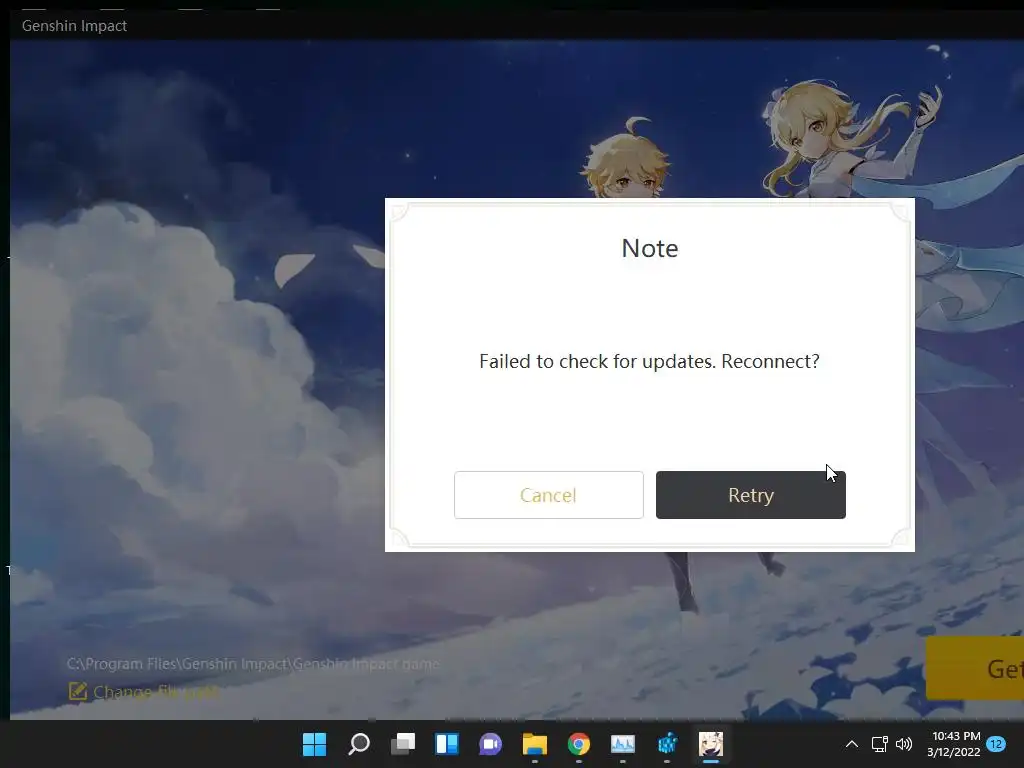1024x768 pixels.
Task: Open the Chat app on the taskbar
Action: coord(490,744)
